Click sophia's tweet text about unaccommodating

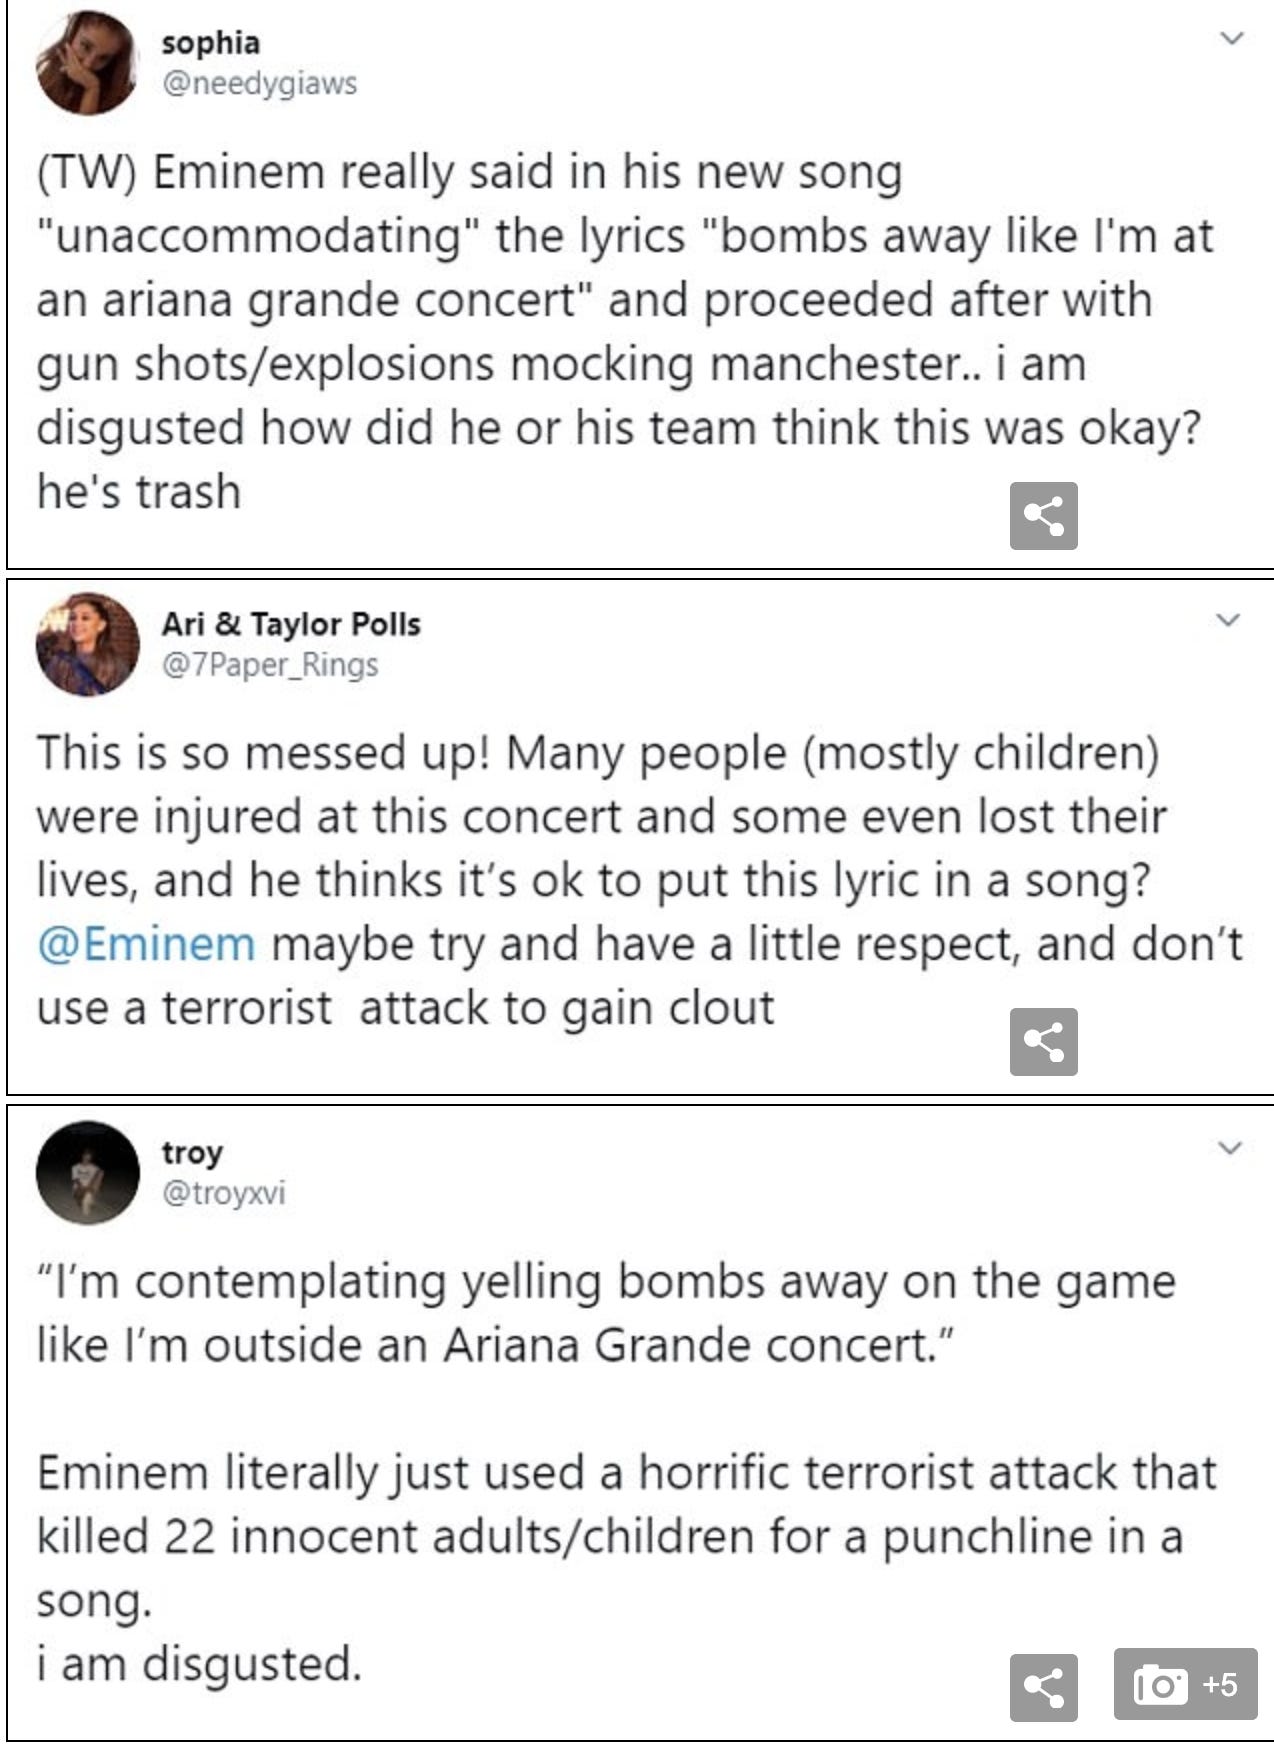(625, 332)
